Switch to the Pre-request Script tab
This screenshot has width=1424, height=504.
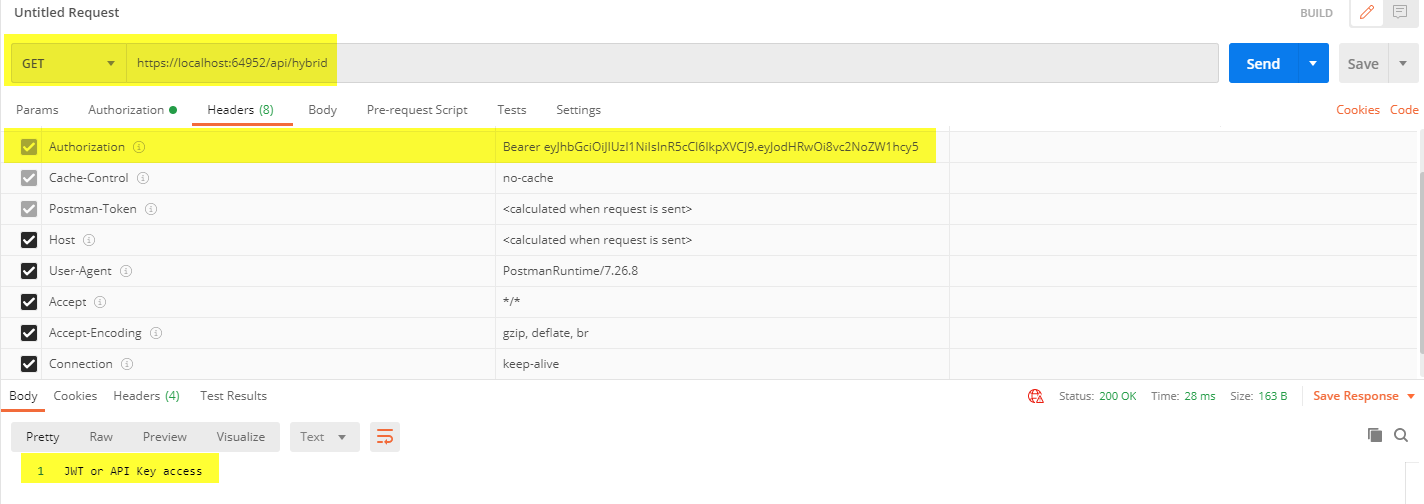pyautogui.click(x=417, y=110)
